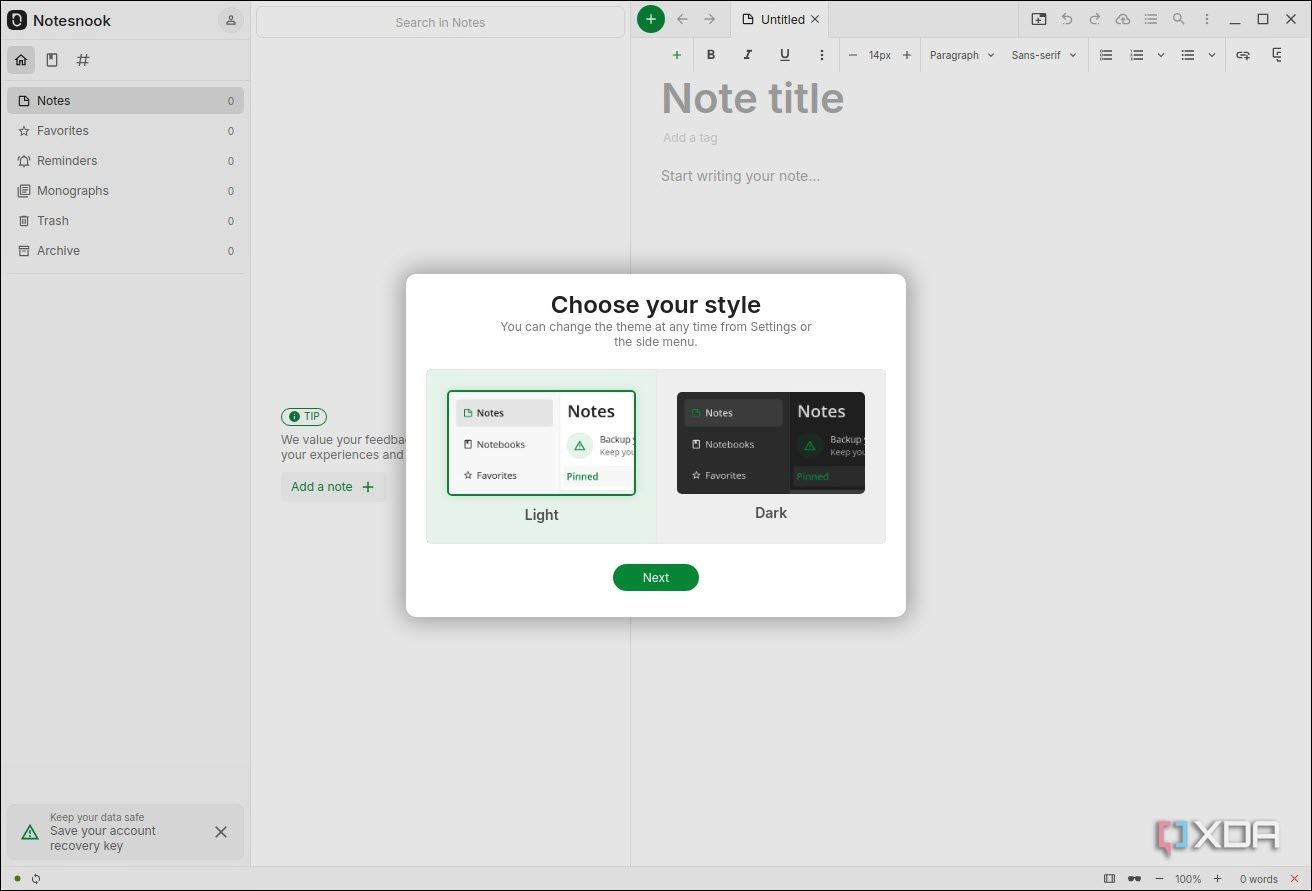This screenshot has width=1312, height=891.
Task: Insert a numbered list
Action: (1137, 55)
